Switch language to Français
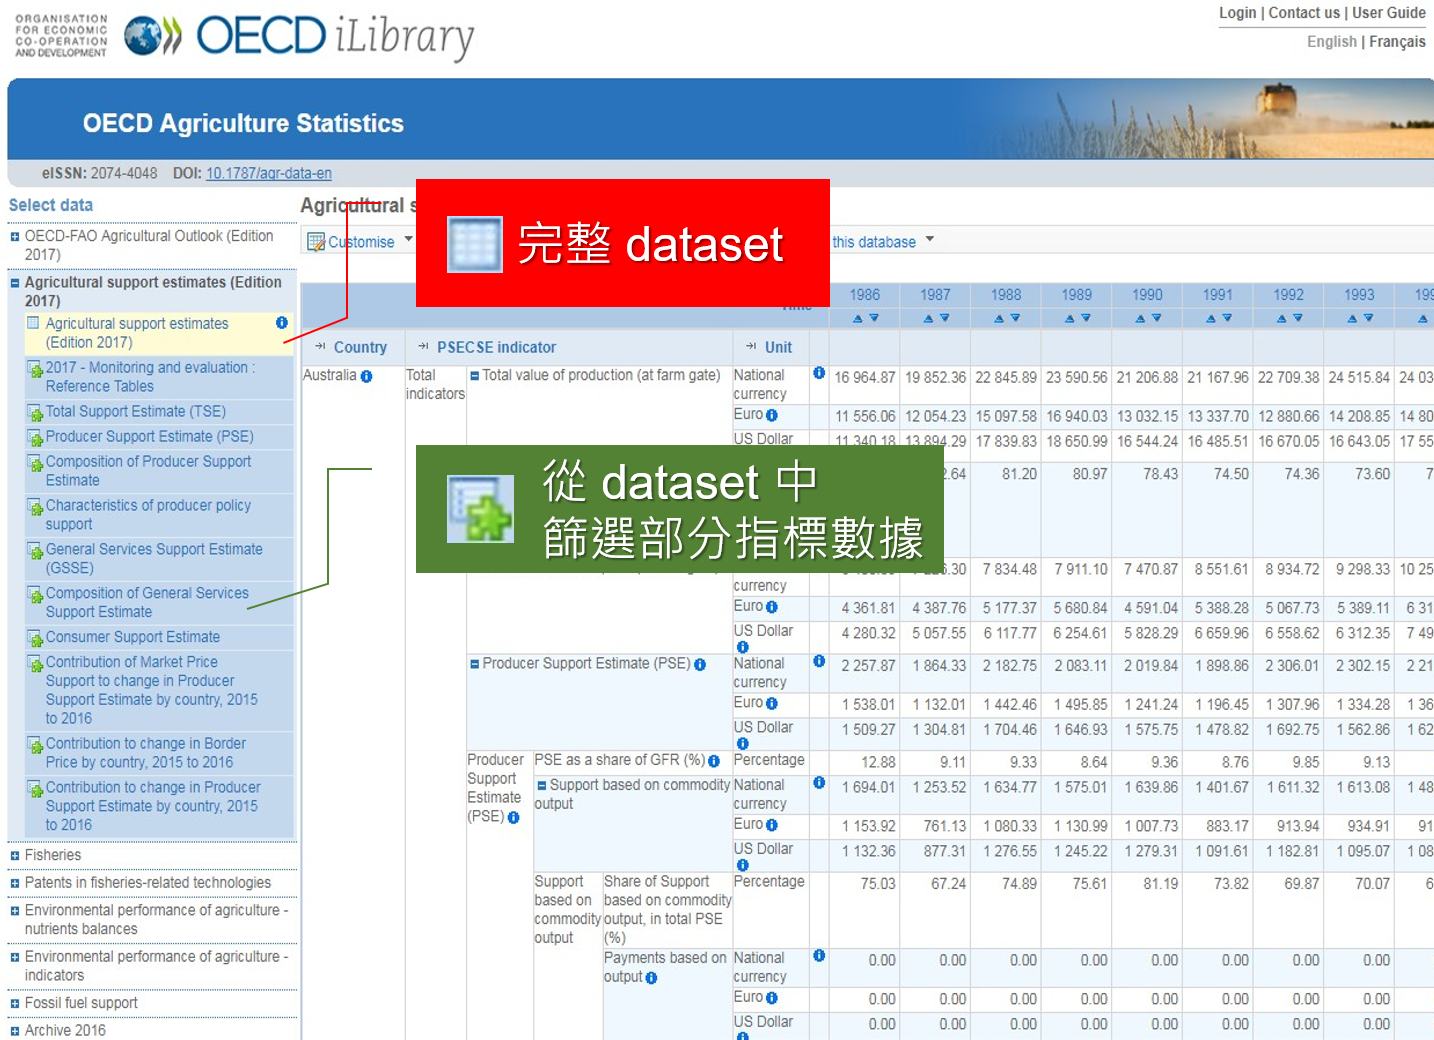Image resolution: width=1434 pixels, height=1040 pixels. (x=1397, y=42)
